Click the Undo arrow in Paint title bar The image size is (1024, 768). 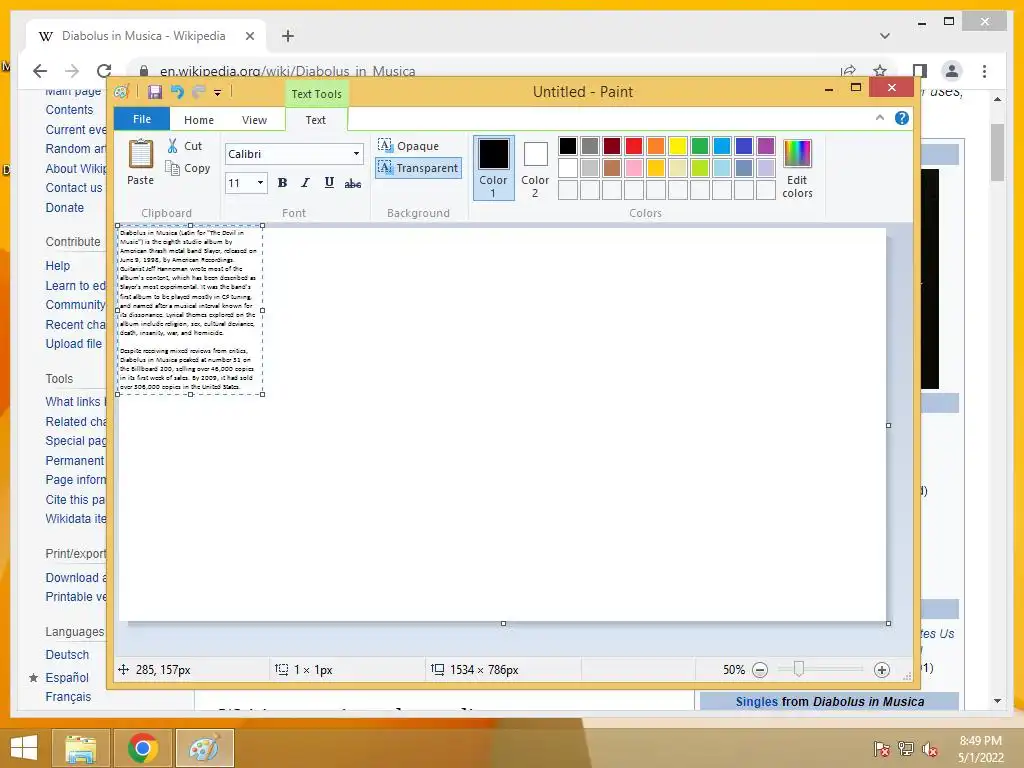click(x=177, y=92)
